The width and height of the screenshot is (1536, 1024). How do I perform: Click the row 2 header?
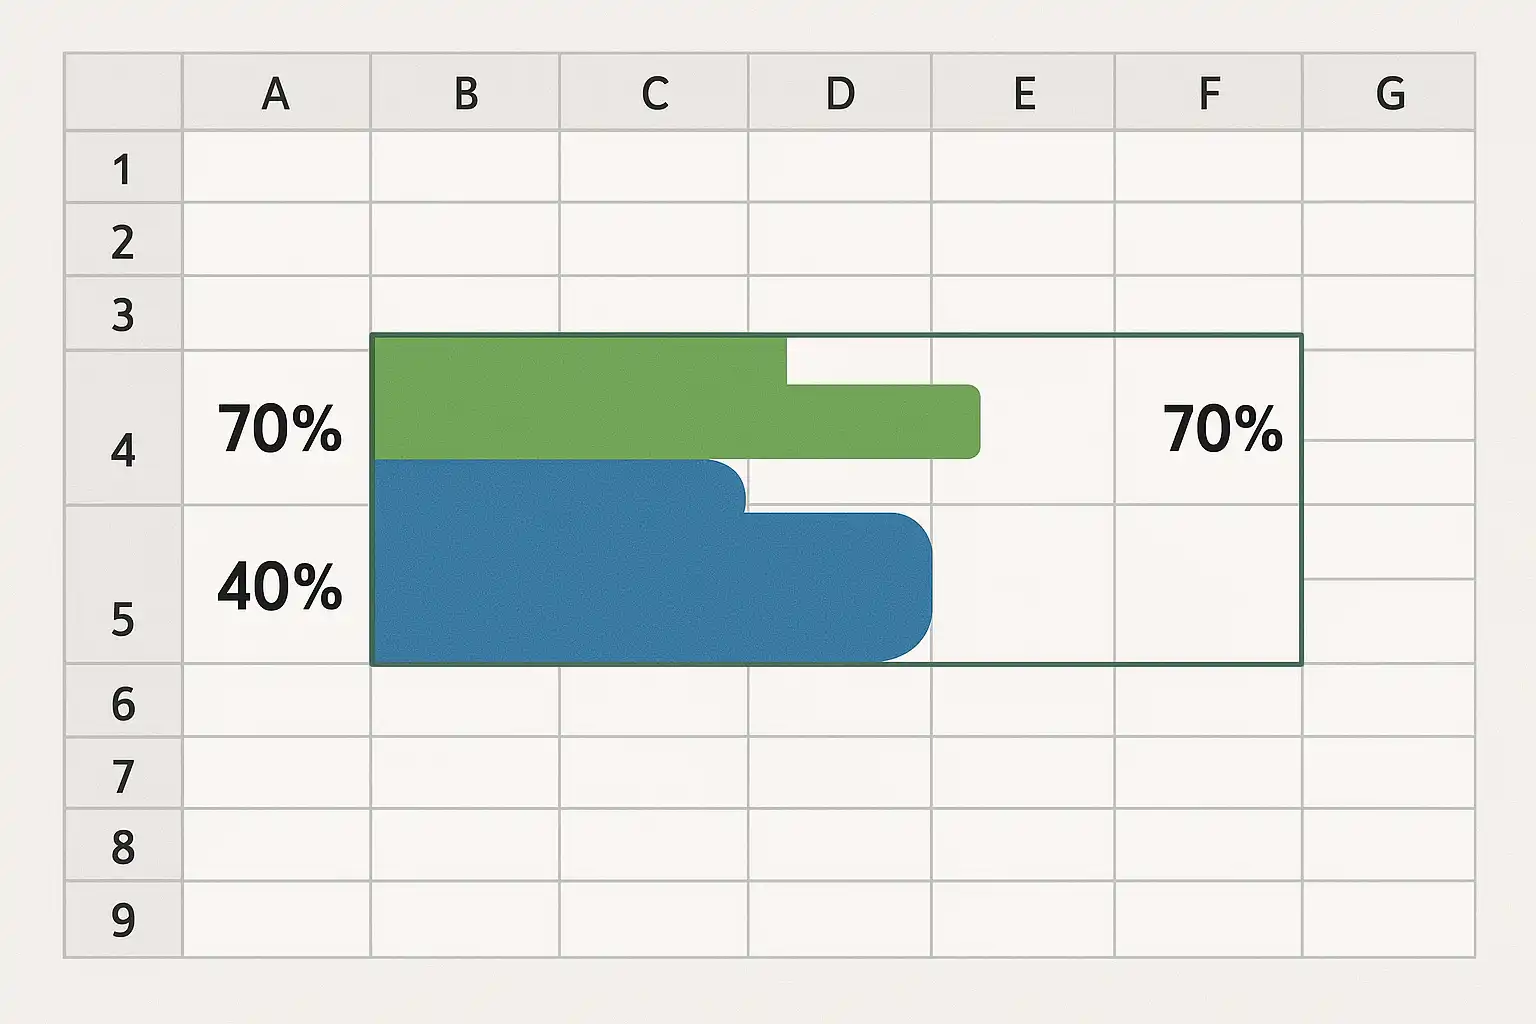(123, 241)
